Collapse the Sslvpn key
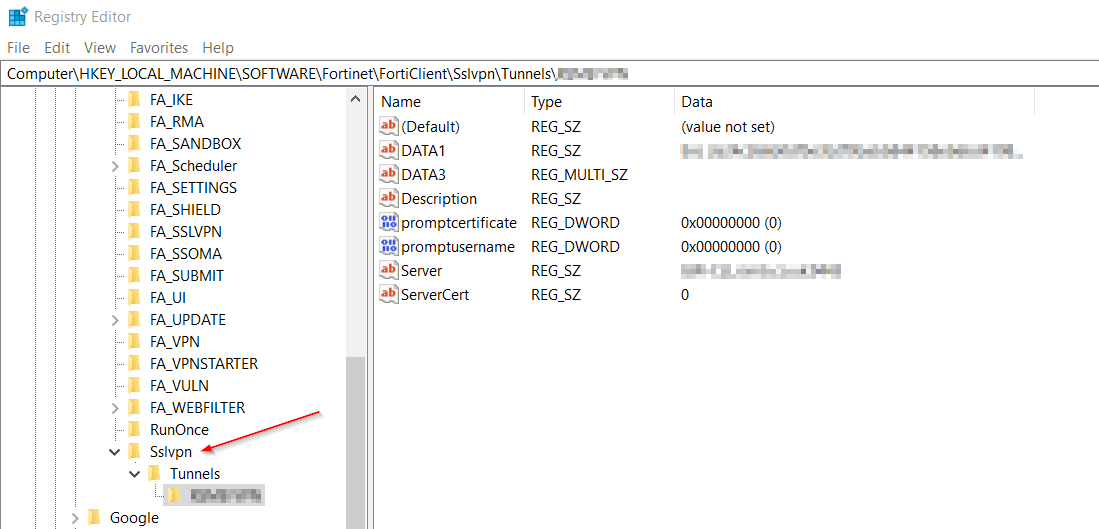Viewport: 1099px width, 529px height. tap(115, 452)
